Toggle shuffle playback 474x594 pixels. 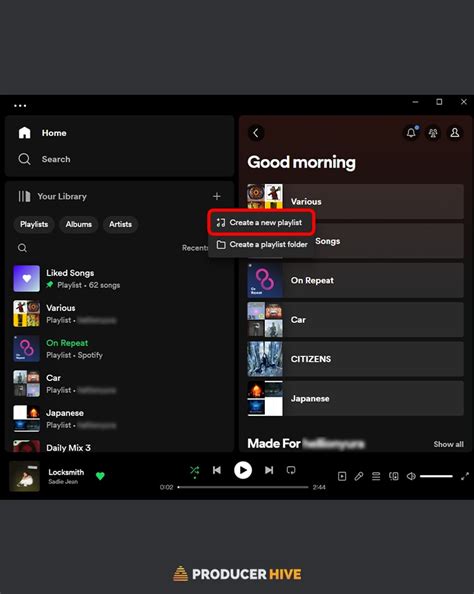point(194,471)
